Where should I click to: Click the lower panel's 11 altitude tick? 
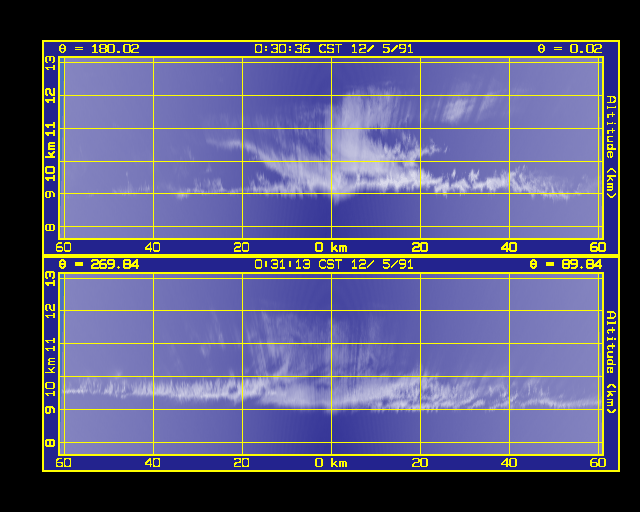[50, 345]
